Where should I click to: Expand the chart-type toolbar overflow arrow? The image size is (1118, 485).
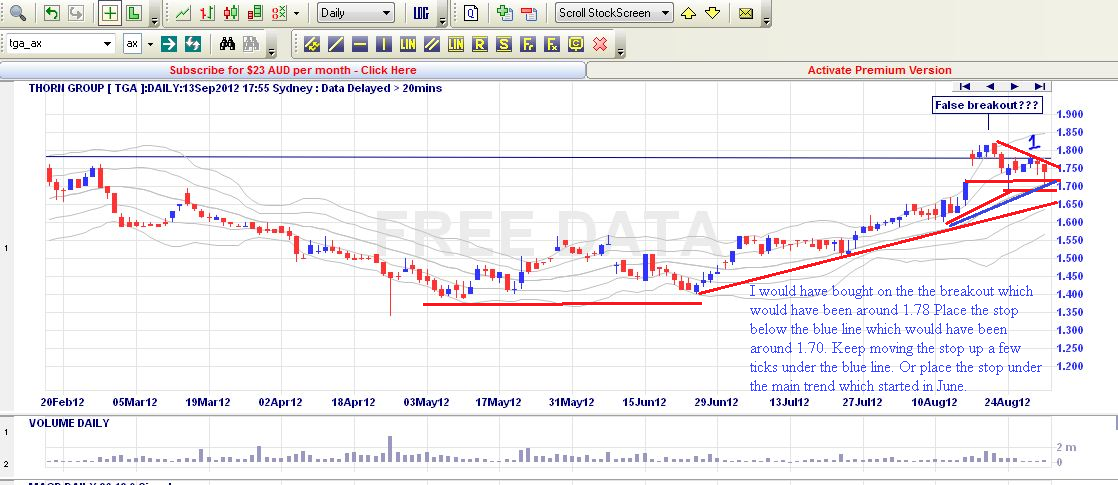tap(443, 21)
